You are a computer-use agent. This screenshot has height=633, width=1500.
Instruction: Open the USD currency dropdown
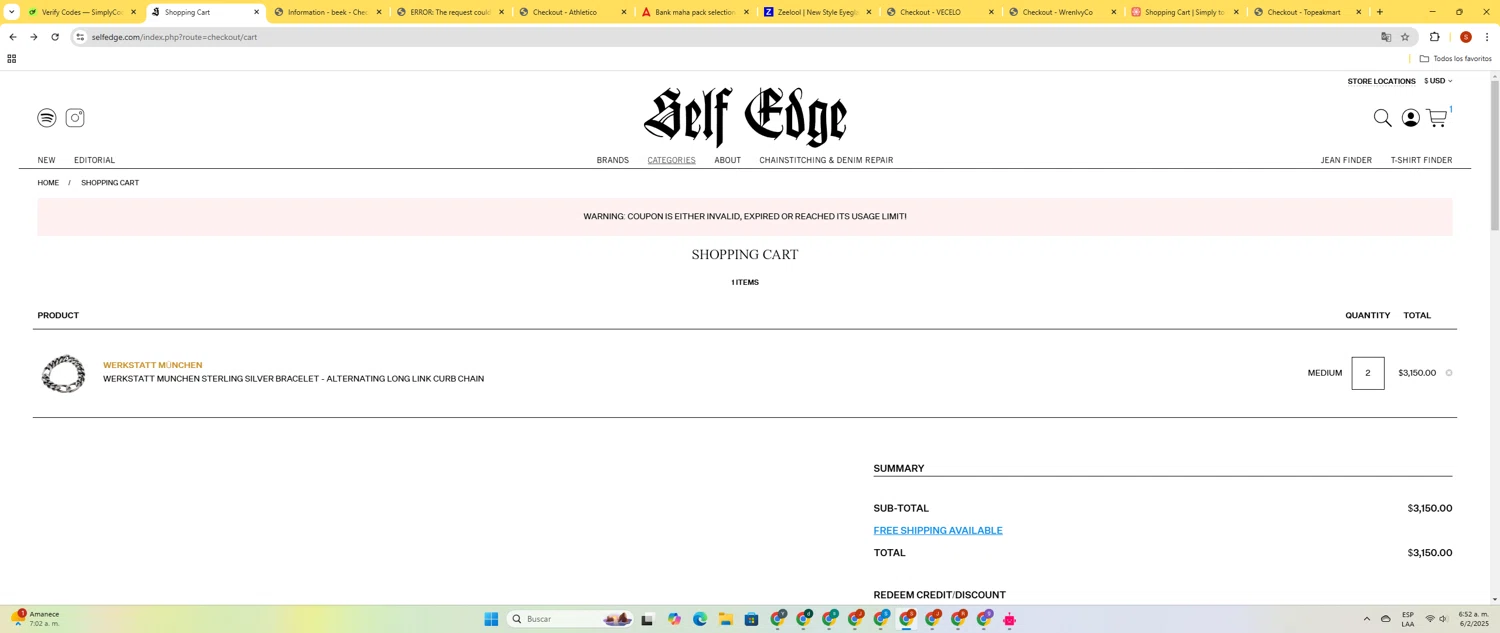tap(1438, 81)
